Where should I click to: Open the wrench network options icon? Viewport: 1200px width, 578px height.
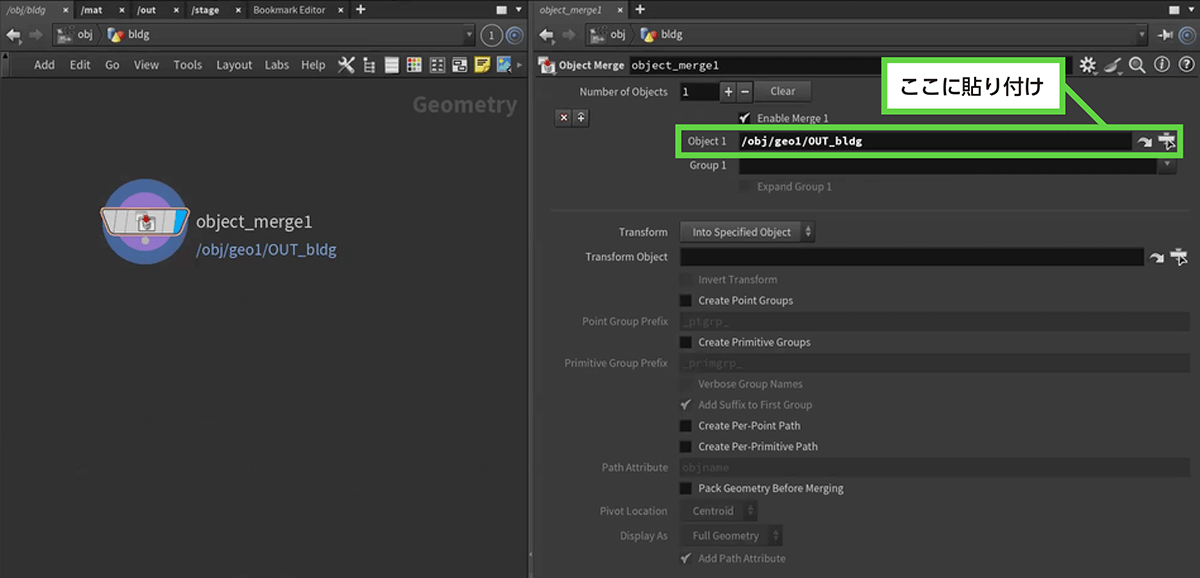[x=346, y=65]
